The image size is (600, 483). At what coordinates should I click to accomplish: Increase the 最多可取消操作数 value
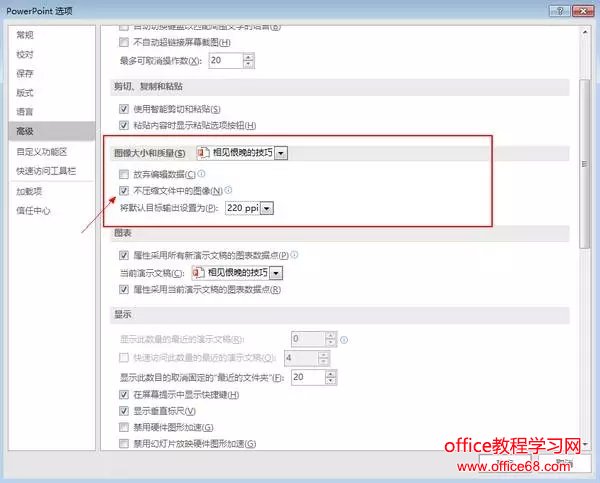pos(248,57)
